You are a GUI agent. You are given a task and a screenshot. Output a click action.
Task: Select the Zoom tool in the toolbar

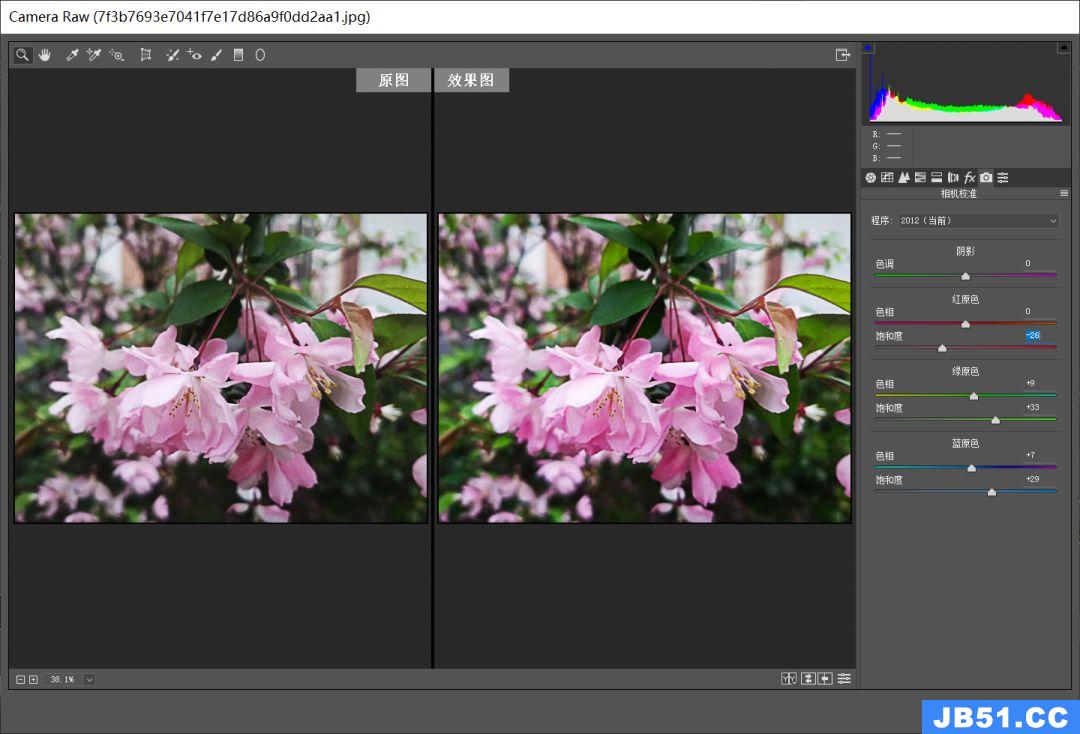(x=22, y=55)
